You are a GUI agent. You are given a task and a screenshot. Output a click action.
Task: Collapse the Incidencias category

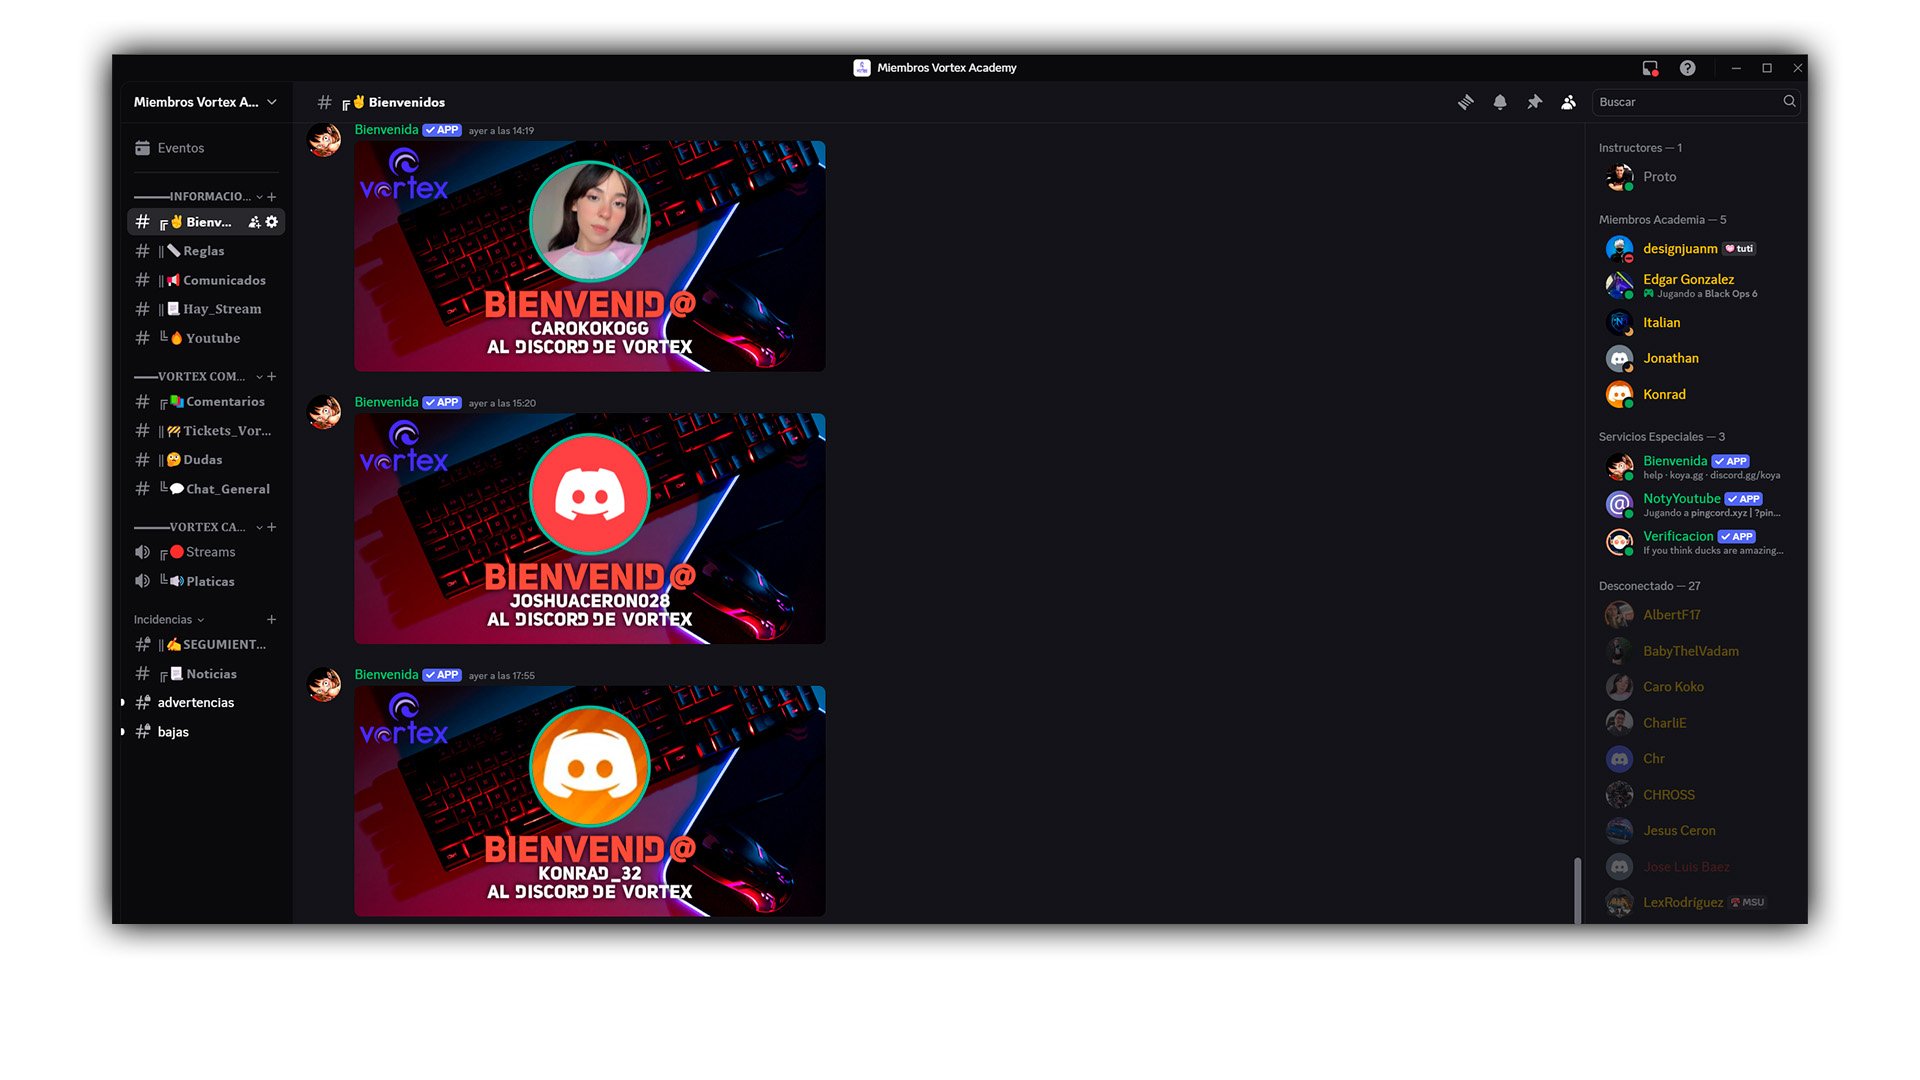click(x=169, y=620)
